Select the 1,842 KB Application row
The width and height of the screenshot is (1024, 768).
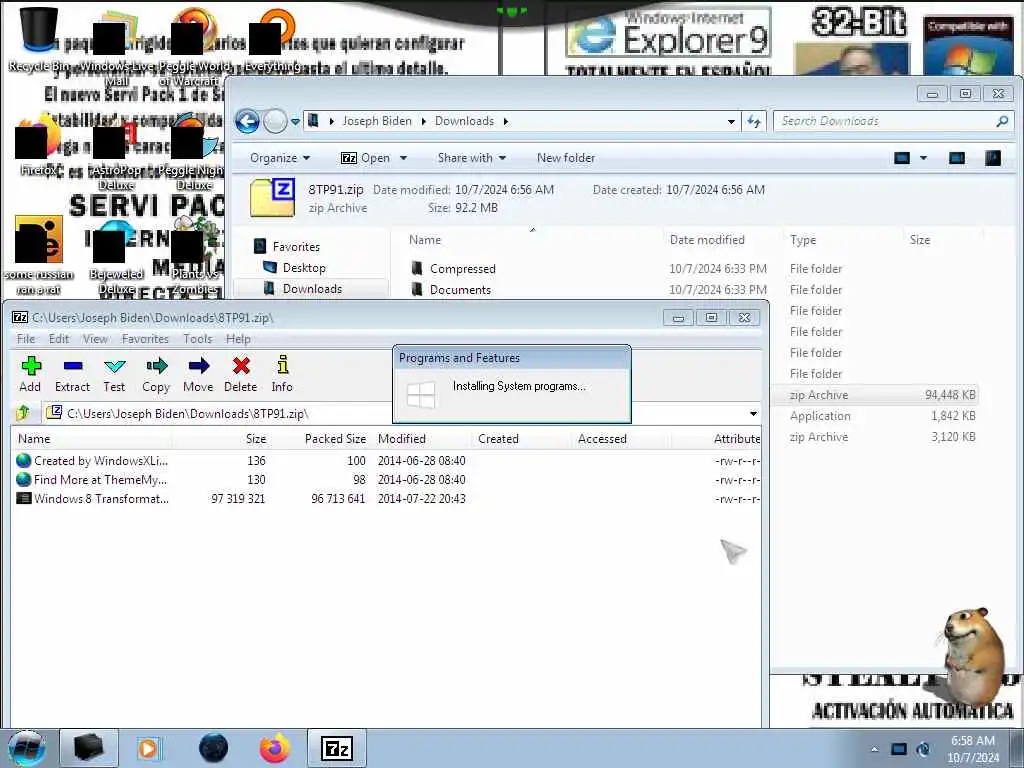(x=875, y=416)
